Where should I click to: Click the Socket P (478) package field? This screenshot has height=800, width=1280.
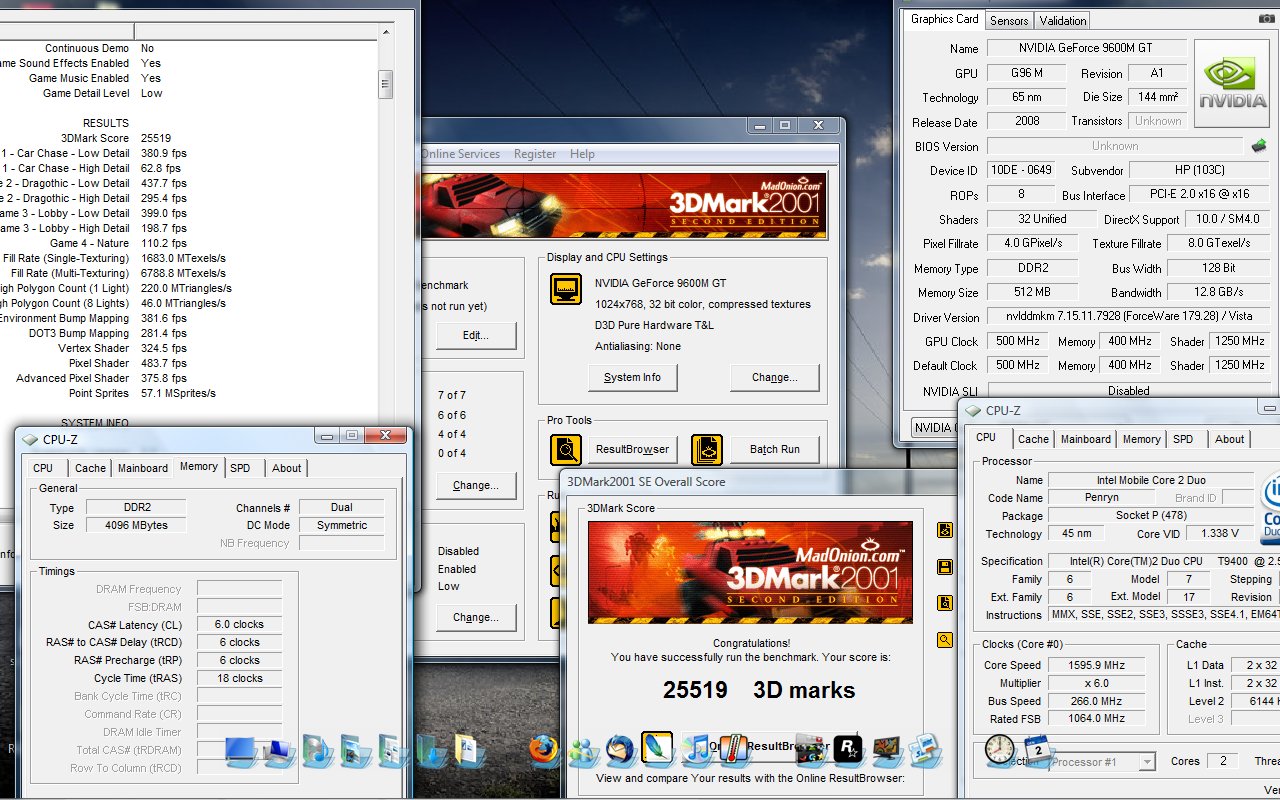pos(1150,516)
